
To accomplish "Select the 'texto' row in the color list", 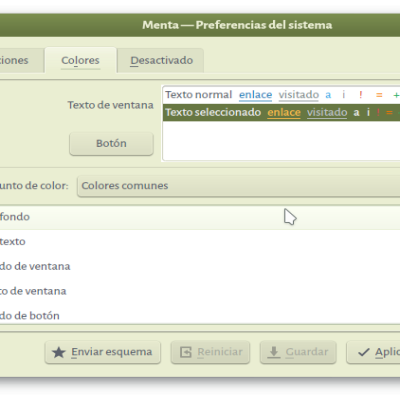I will point(200,242).
